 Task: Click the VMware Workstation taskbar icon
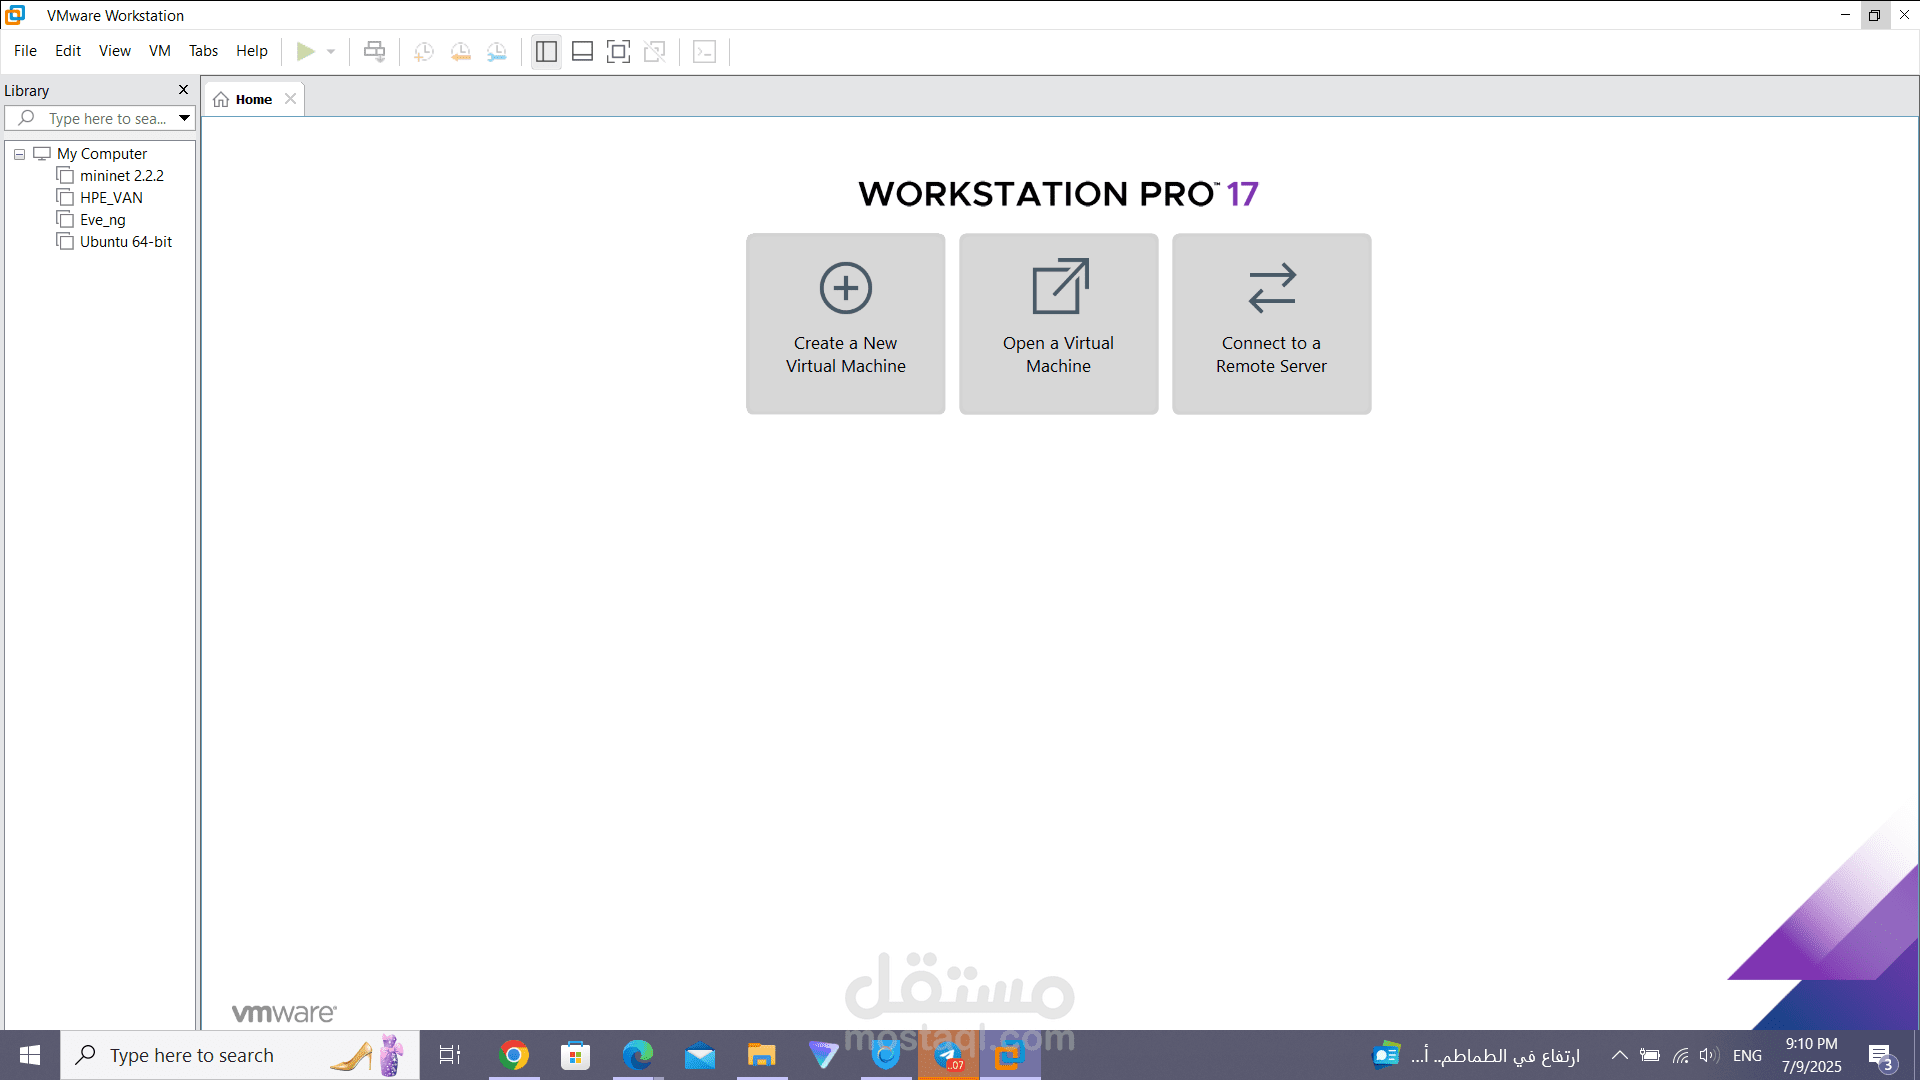point(1010,1055)
